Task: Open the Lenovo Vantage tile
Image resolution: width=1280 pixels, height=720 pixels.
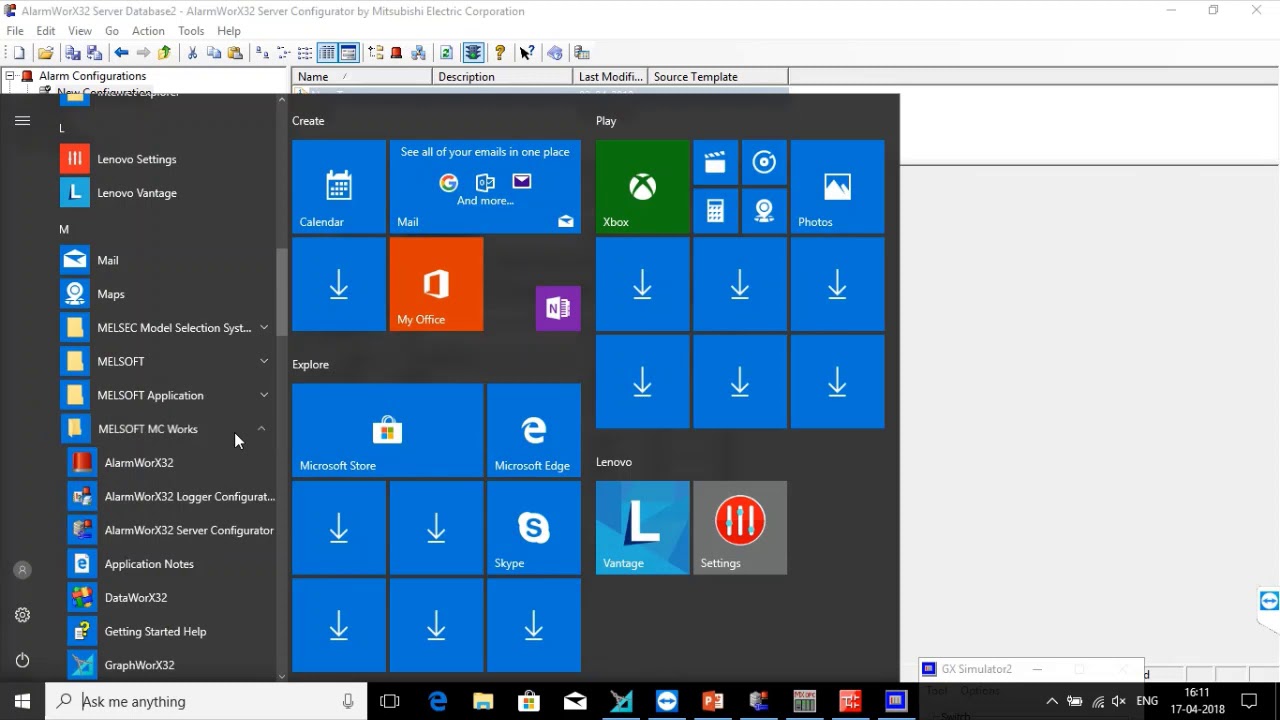Action: (643, 528)
